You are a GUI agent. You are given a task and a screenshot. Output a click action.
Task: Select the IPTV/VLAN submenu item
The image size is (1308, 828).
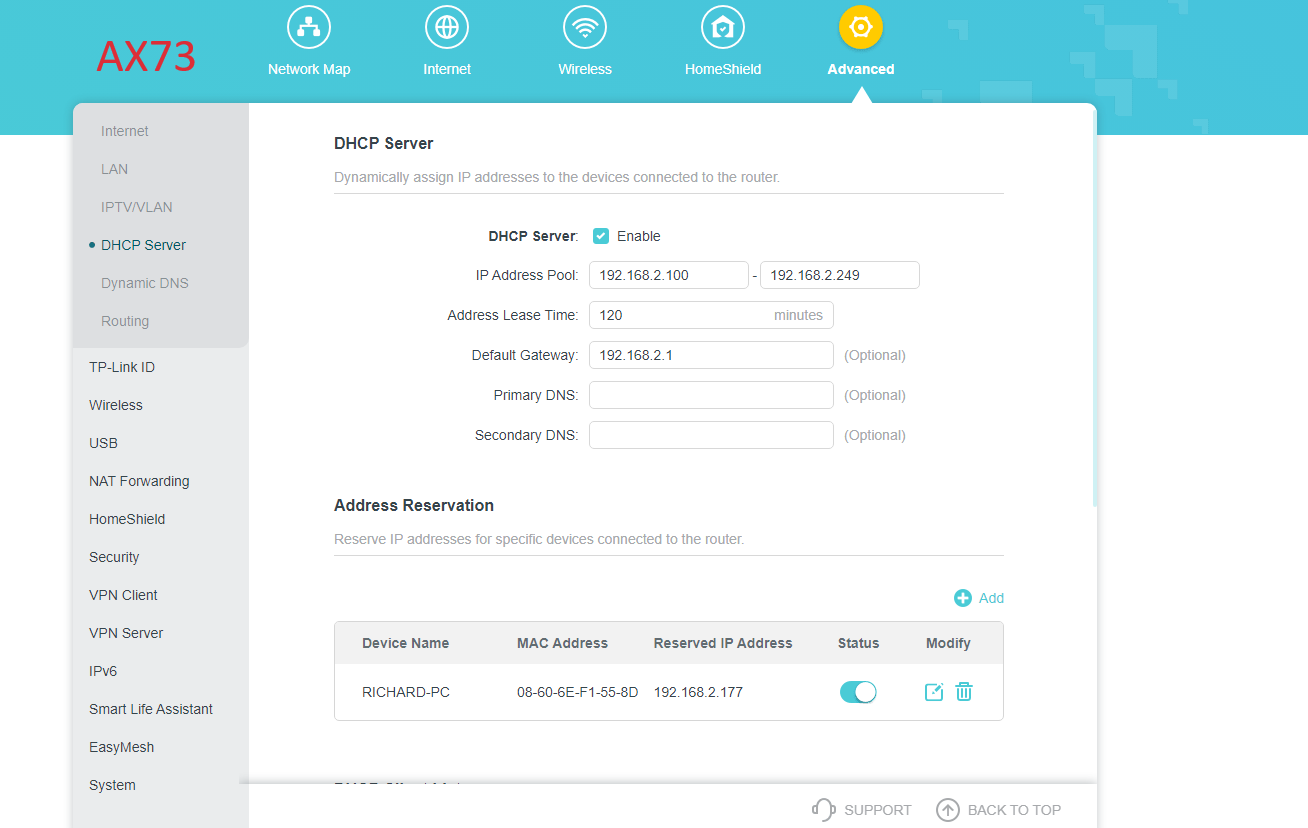137,207
